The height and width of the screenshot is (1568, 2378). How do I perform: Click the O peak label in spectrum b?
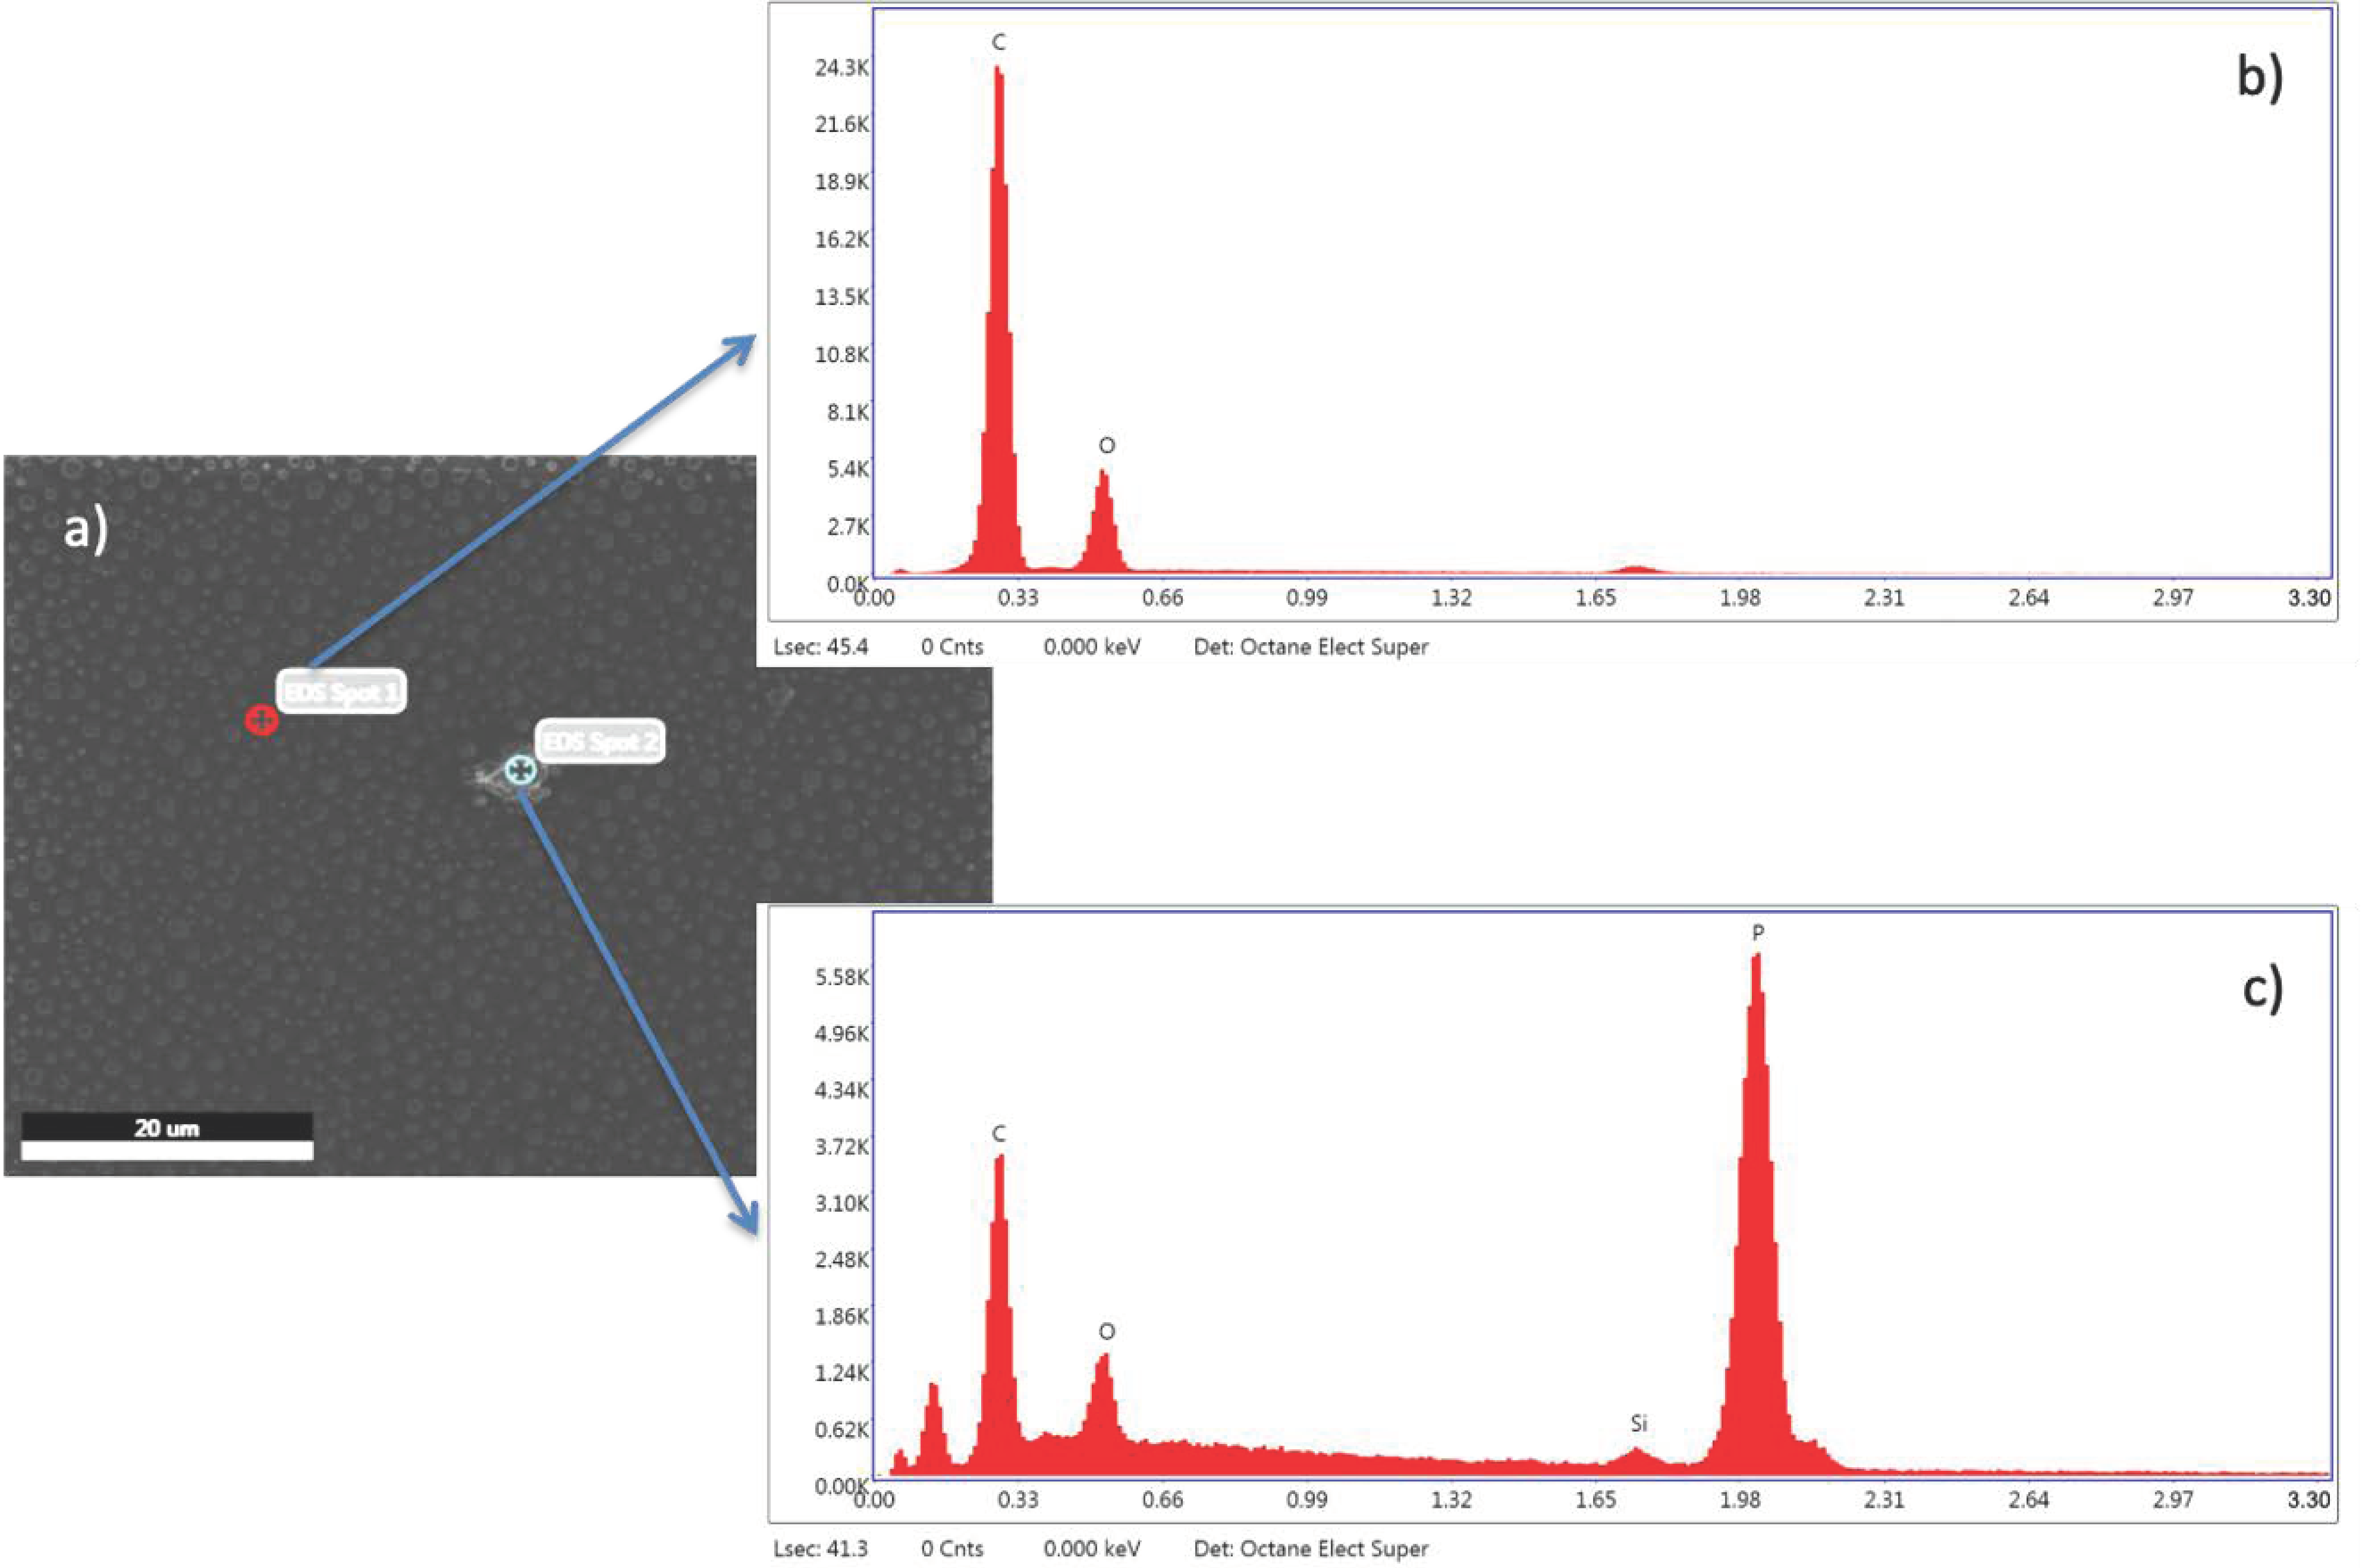coord(1106,445)
